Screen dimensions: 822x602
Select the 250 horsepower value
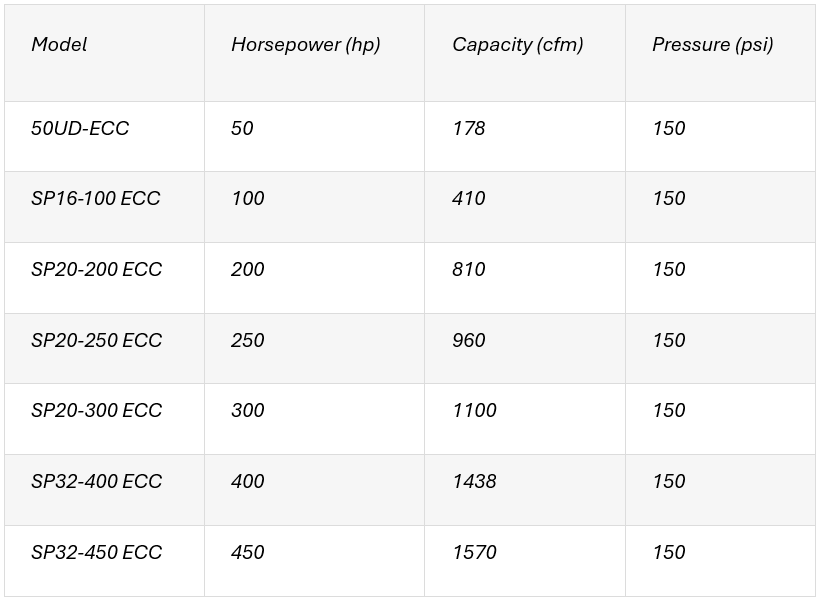(x=247, y=340)
